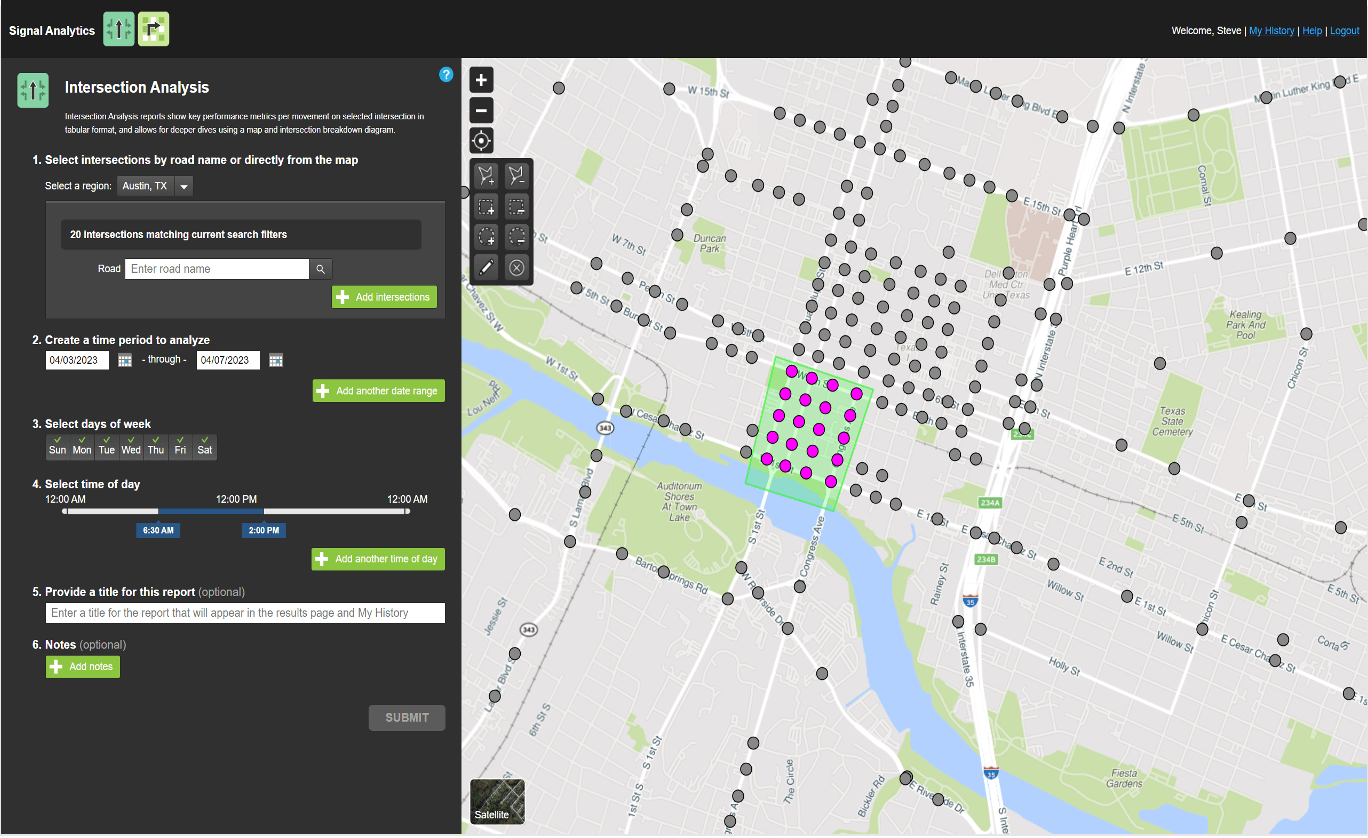Image resolution: width=1368 pixels, height=838 pixels.
Task: Open calendar picker for end date
Action: point(276,360)
